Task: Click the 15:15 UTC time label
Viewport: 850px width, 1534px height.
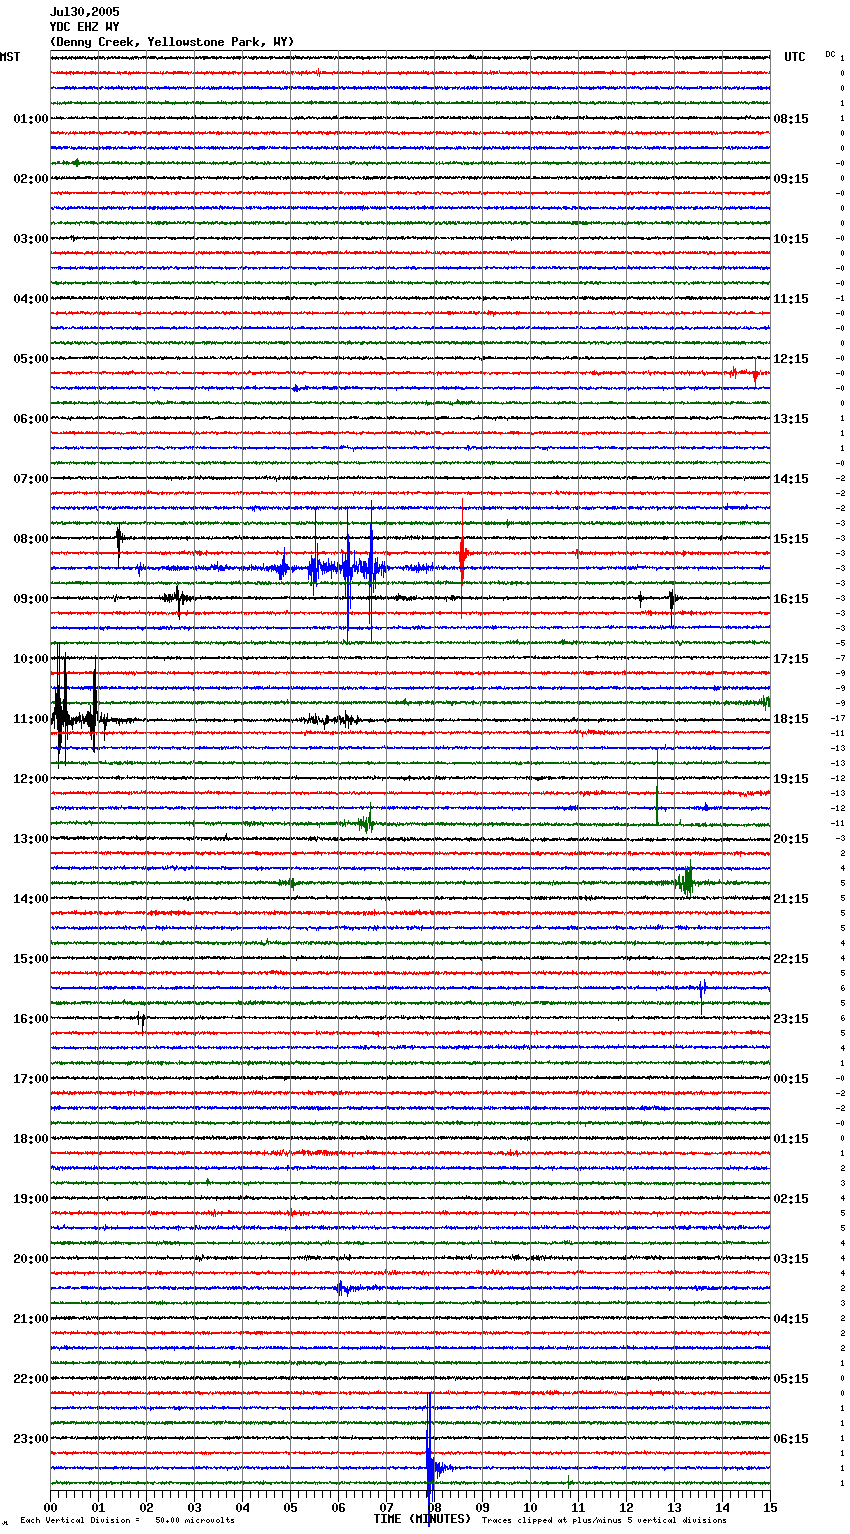Action: (791, 539)
